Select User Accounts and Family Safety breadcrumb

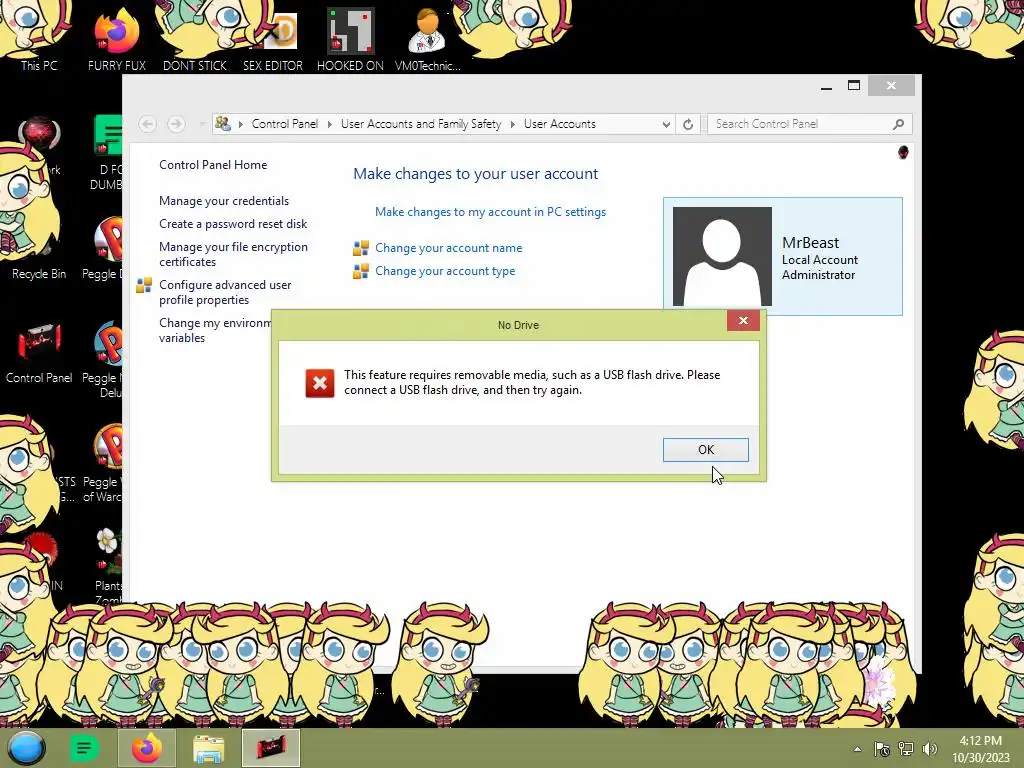coord(421,124)
